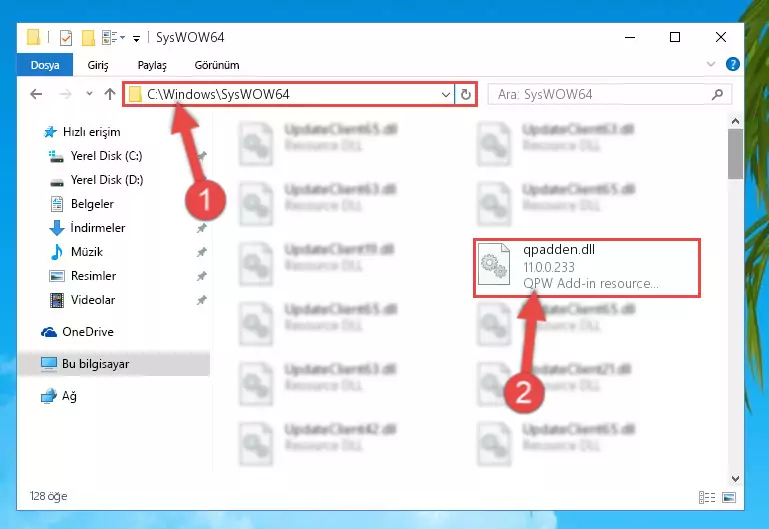This screenshot has width=769, height=529.
Task: Click pin icon next to İndirmeler
Action: point(201,228)
